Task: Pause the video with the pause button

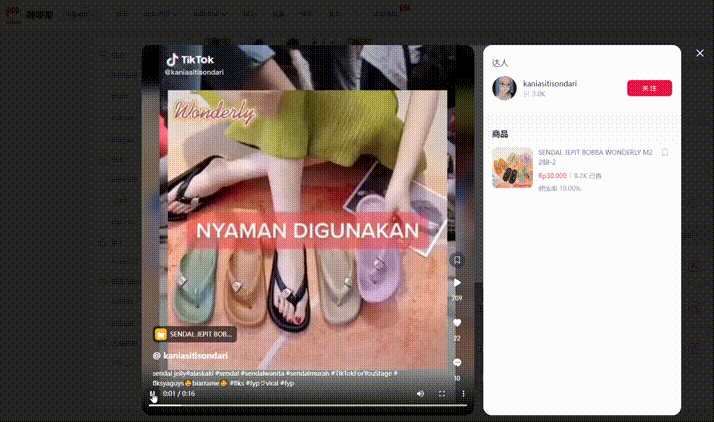Action: (153, 394)
